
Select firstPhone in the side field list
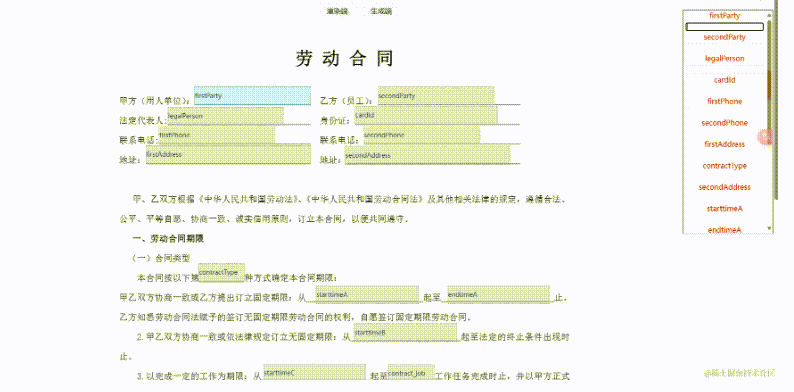(x=724, y=101)
